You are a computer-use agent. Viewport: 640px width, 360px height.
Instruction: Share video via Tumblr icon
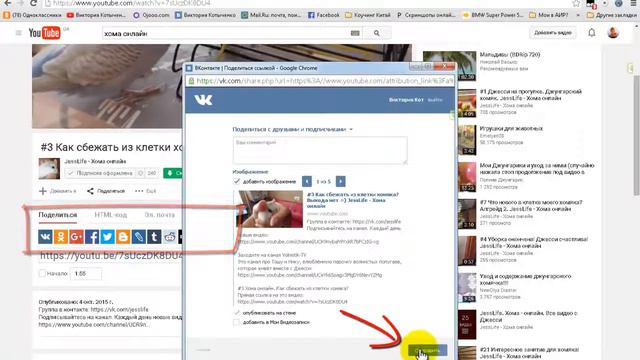pyautogui.click(x=154, y=236)
